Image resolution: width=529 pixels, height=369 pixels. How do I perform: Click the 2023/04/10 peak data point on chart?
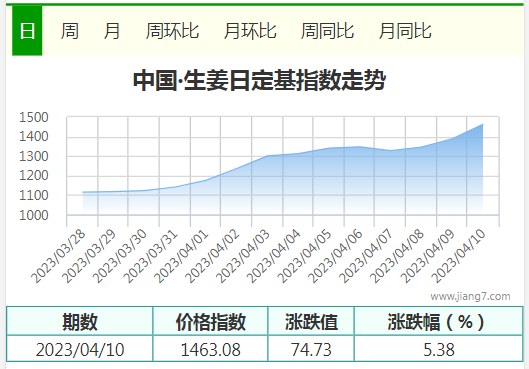483,124
